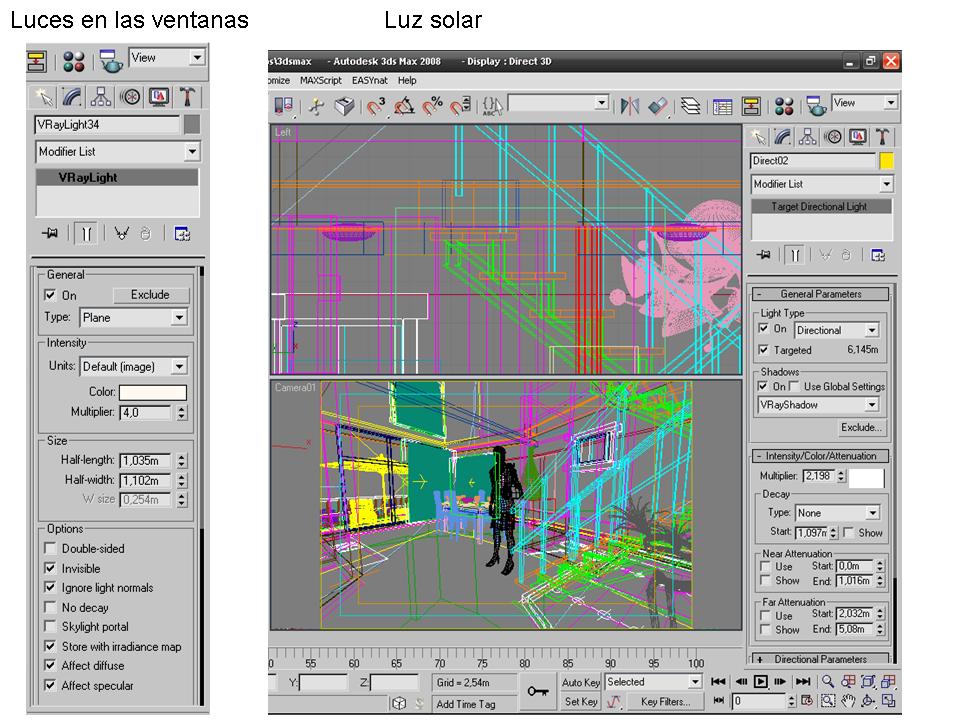Toggle the Targeted checkbox

[763, 350]
